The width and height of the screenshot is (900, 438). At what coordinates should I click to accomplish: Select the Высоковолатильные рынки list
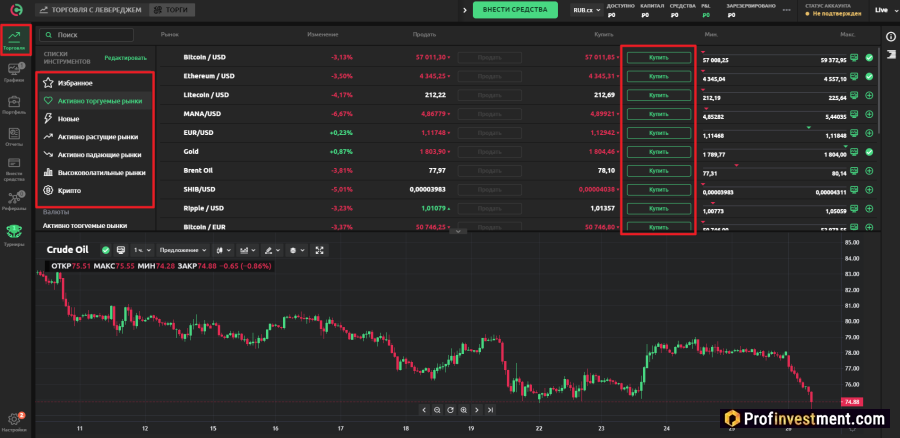[x=97, y=172]
